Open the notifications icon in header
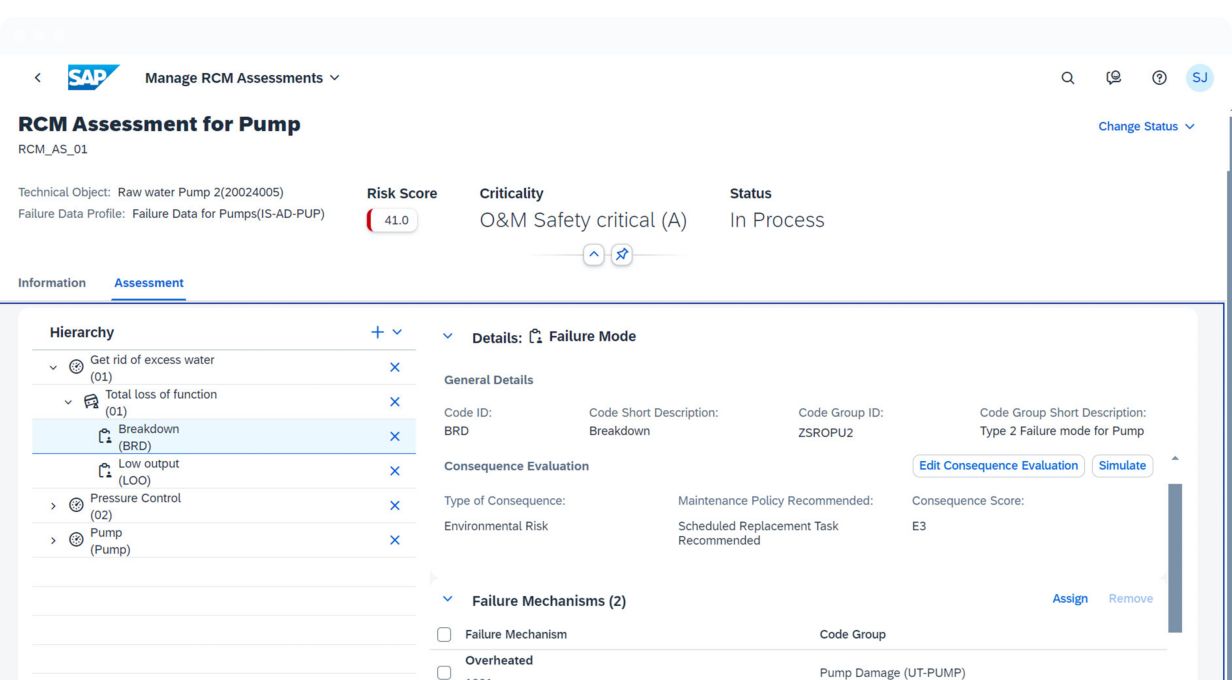This screenshot has height=680, width=1232. [x=1113, y=78]
